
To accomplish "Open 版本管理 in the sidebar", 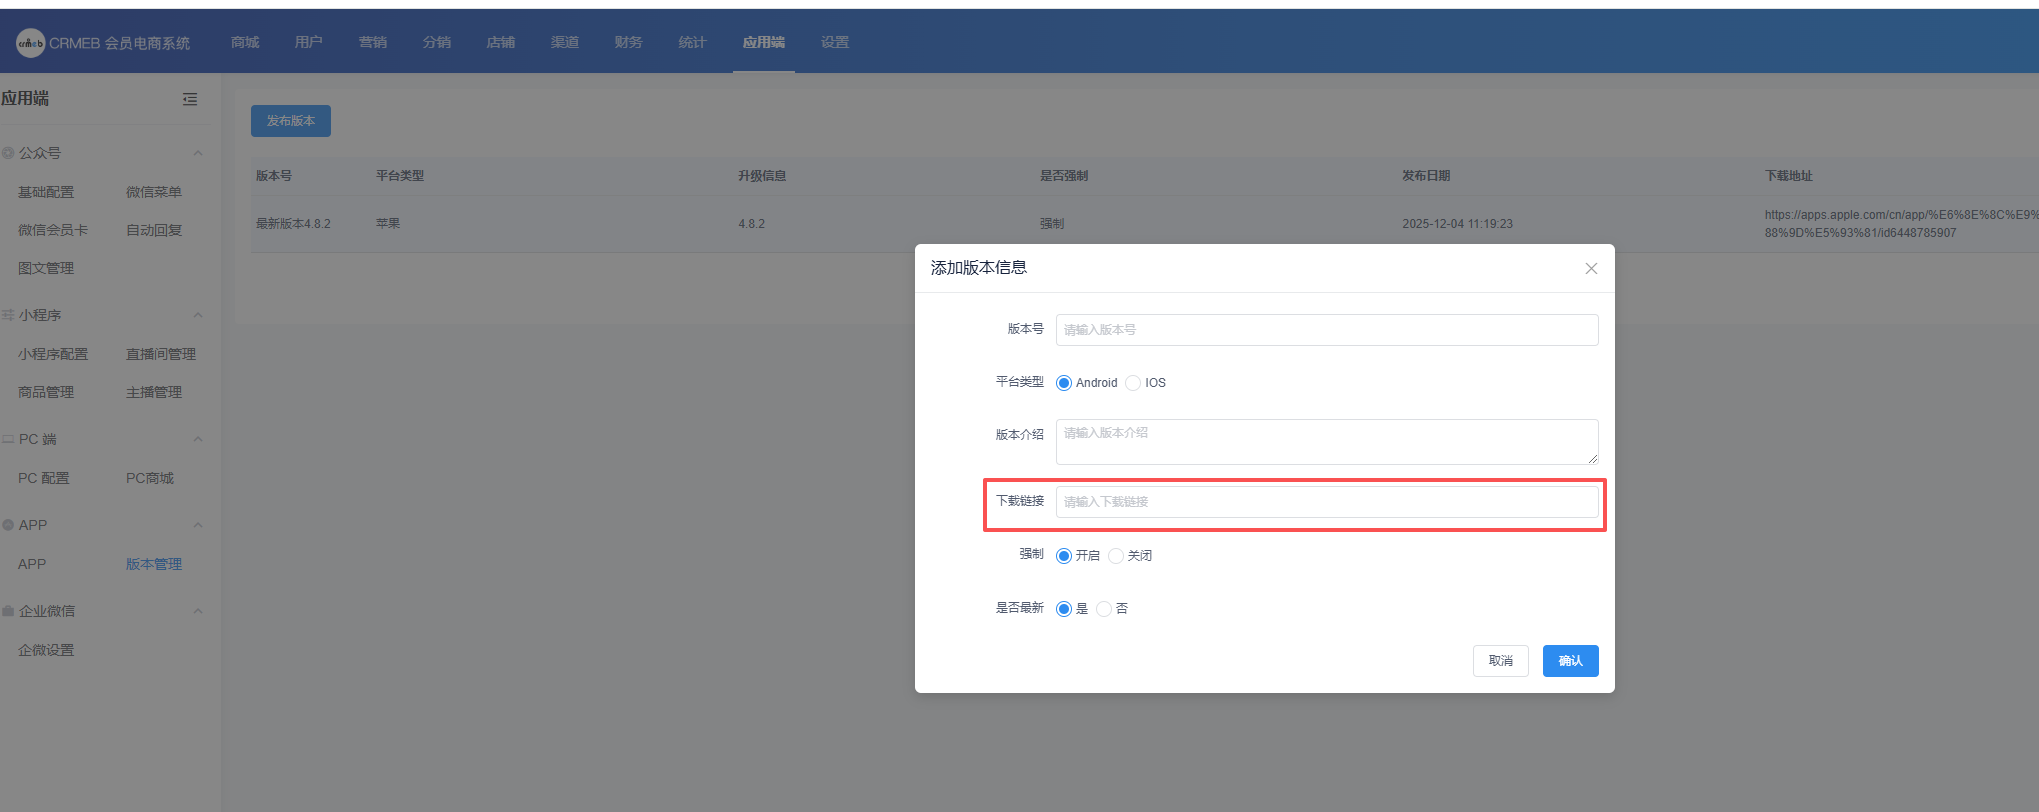I will coord(154,564).
